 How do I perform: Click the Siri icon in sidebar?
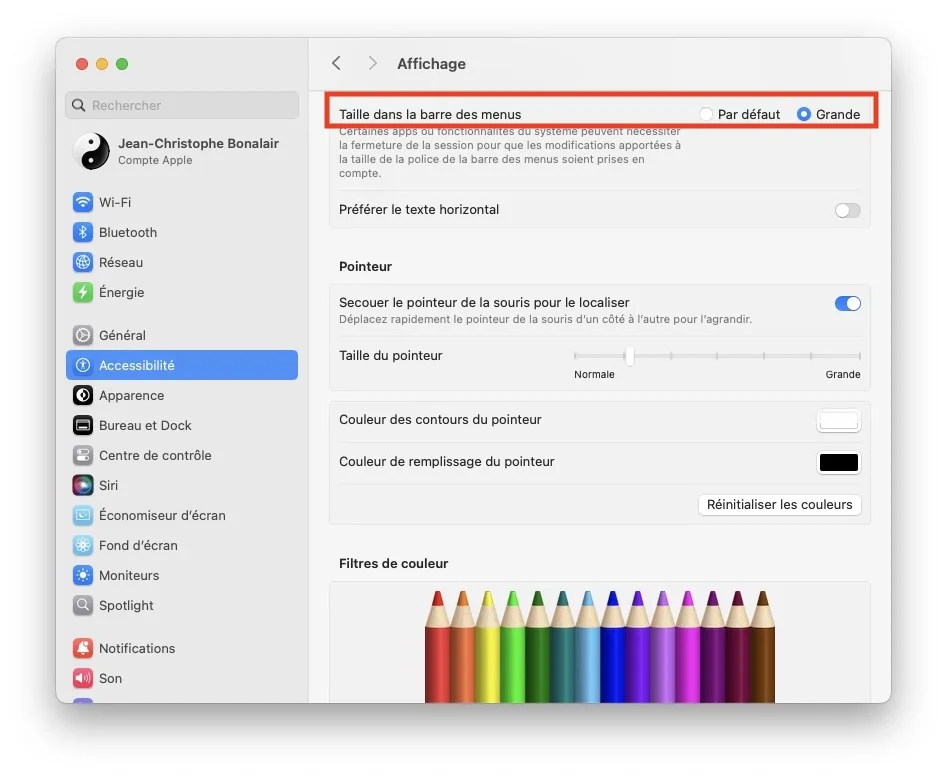83,485
